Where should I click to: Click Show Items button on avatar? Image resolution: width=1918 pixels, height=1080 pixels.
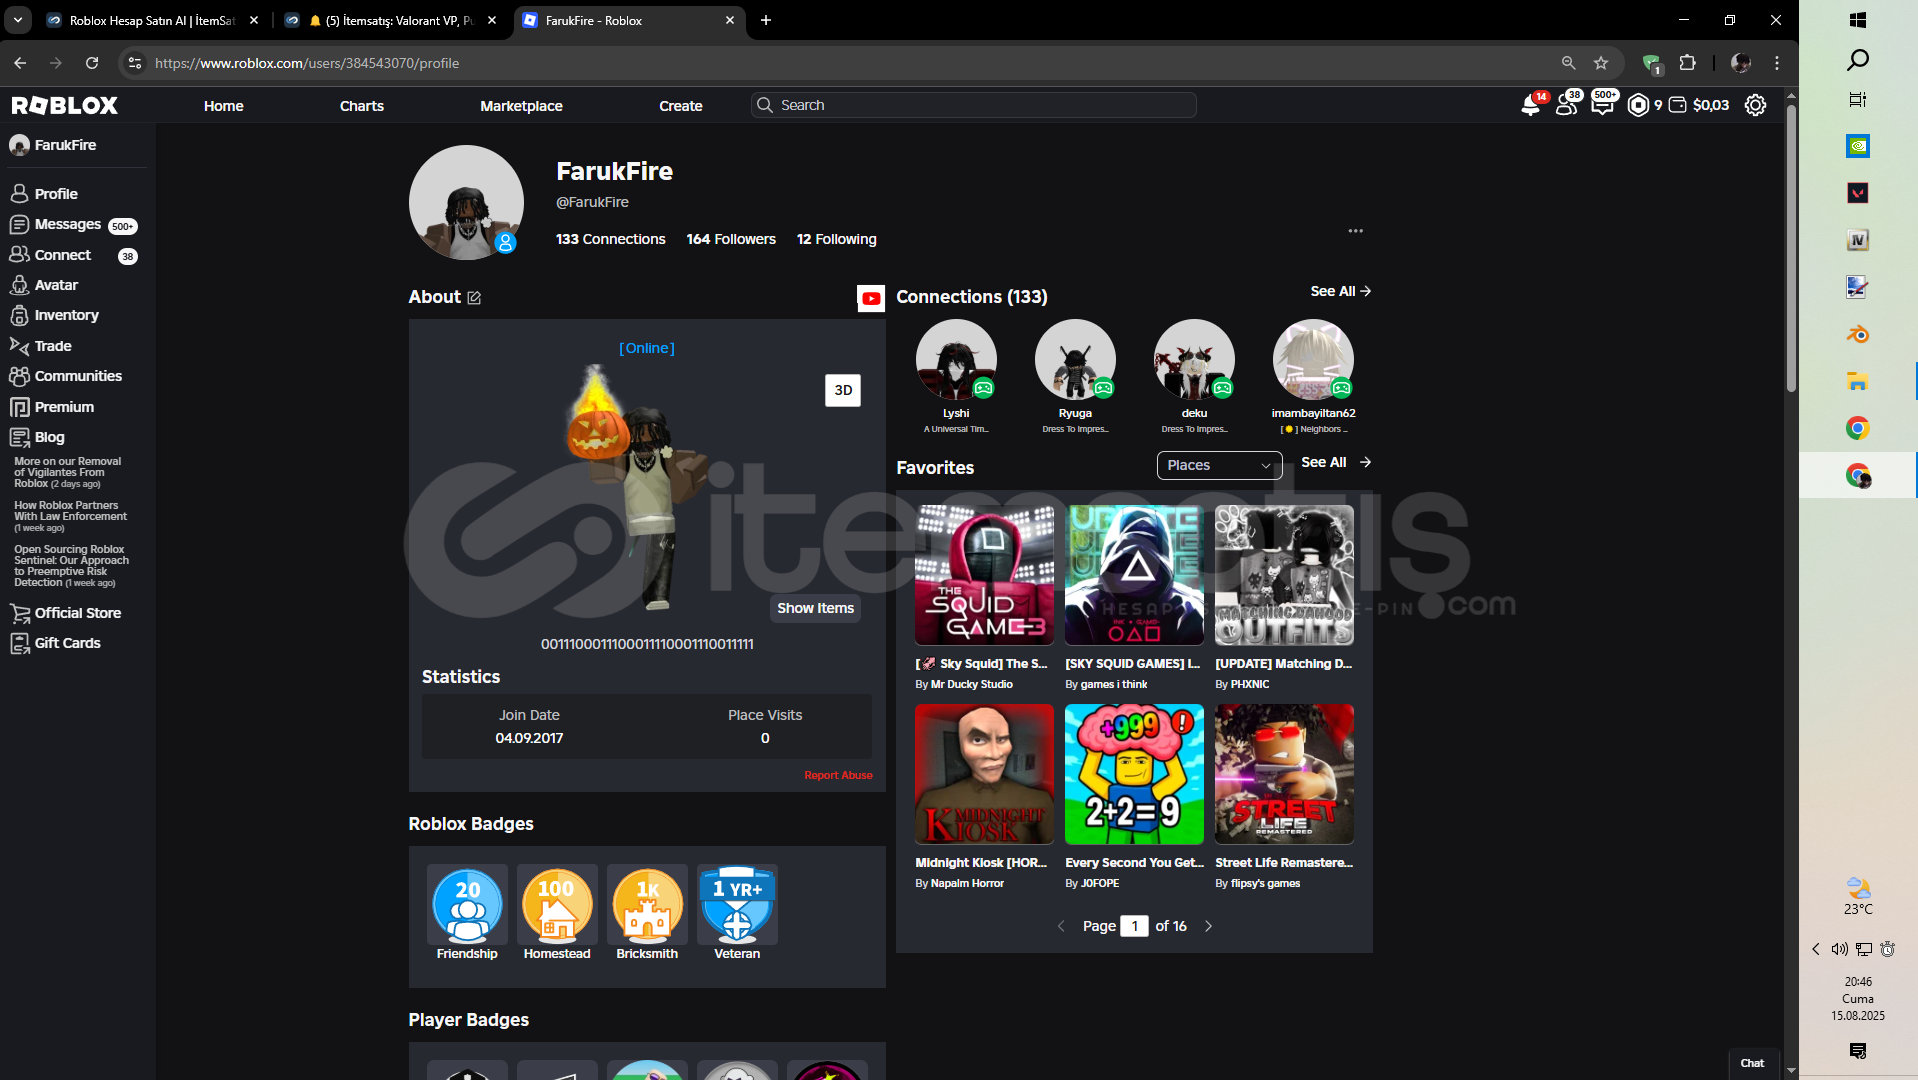(816, 608)
